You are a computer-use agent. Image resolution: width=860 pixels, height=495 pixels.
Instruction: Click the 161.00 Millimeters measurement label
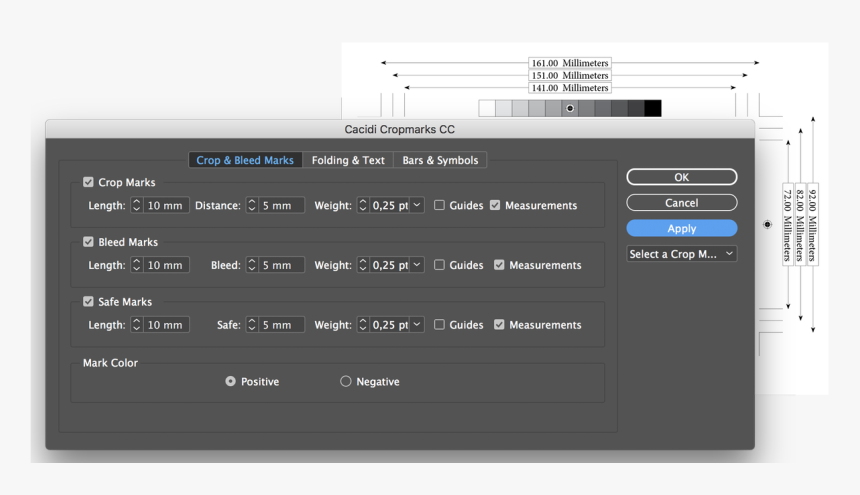[570, 63]
